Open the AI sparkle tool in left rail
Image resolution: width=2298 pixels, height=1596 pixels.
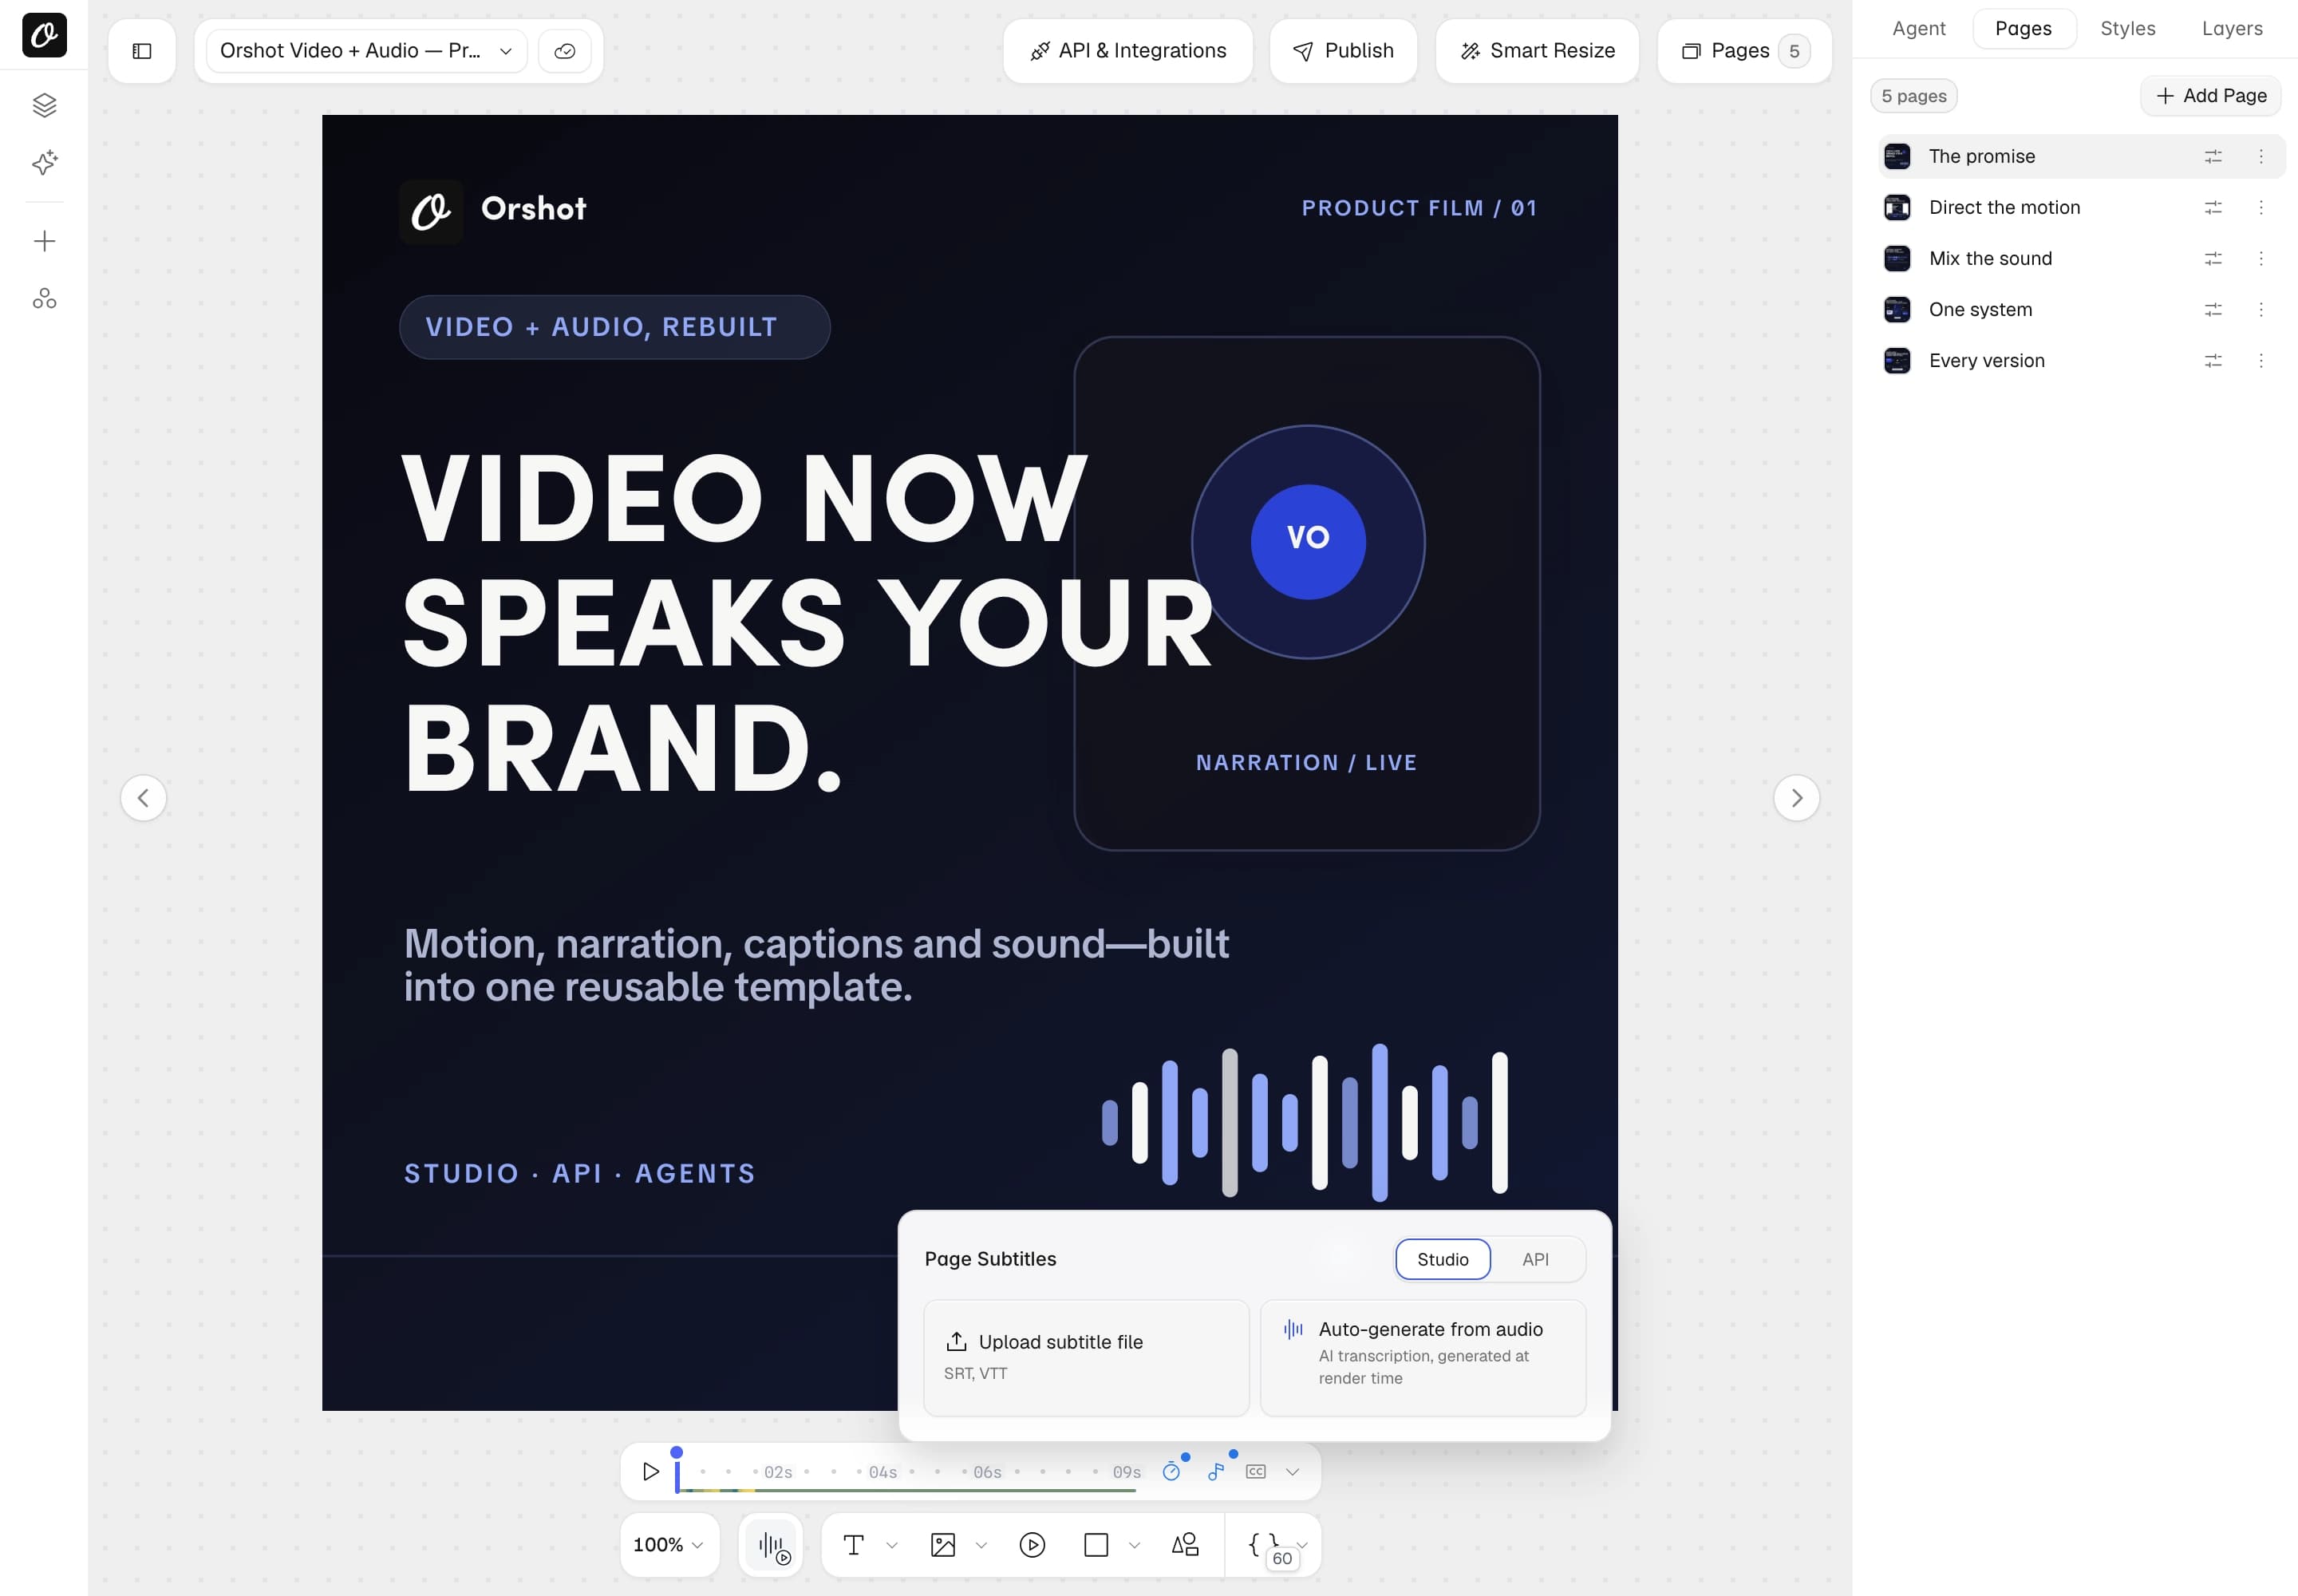pyautogui.click(x=44, y=163)
